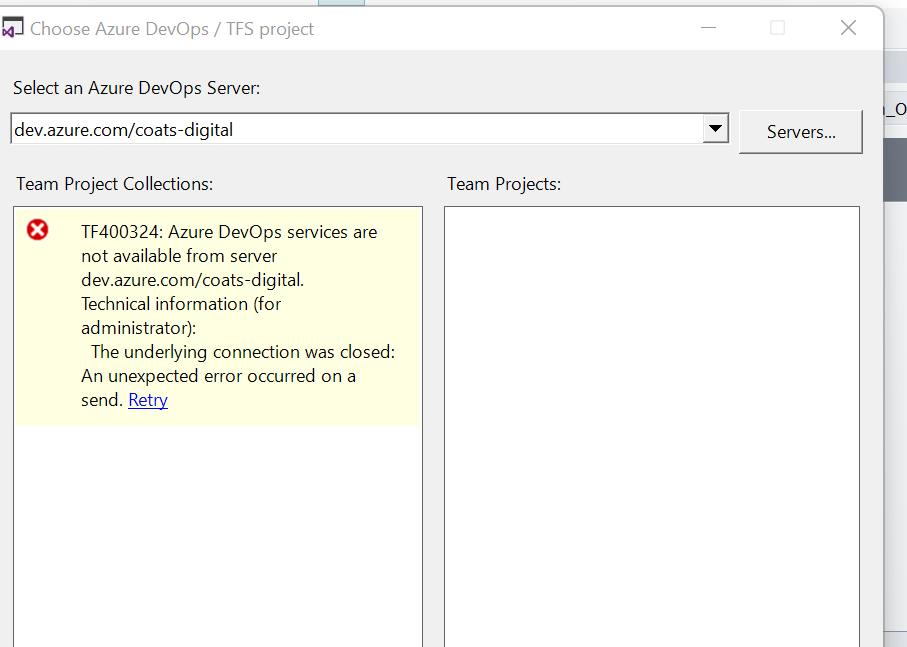Click the background window tab above the dialog
Image resolution: width=907 pixels, height=647 pixels.
(x=340, y=3)
